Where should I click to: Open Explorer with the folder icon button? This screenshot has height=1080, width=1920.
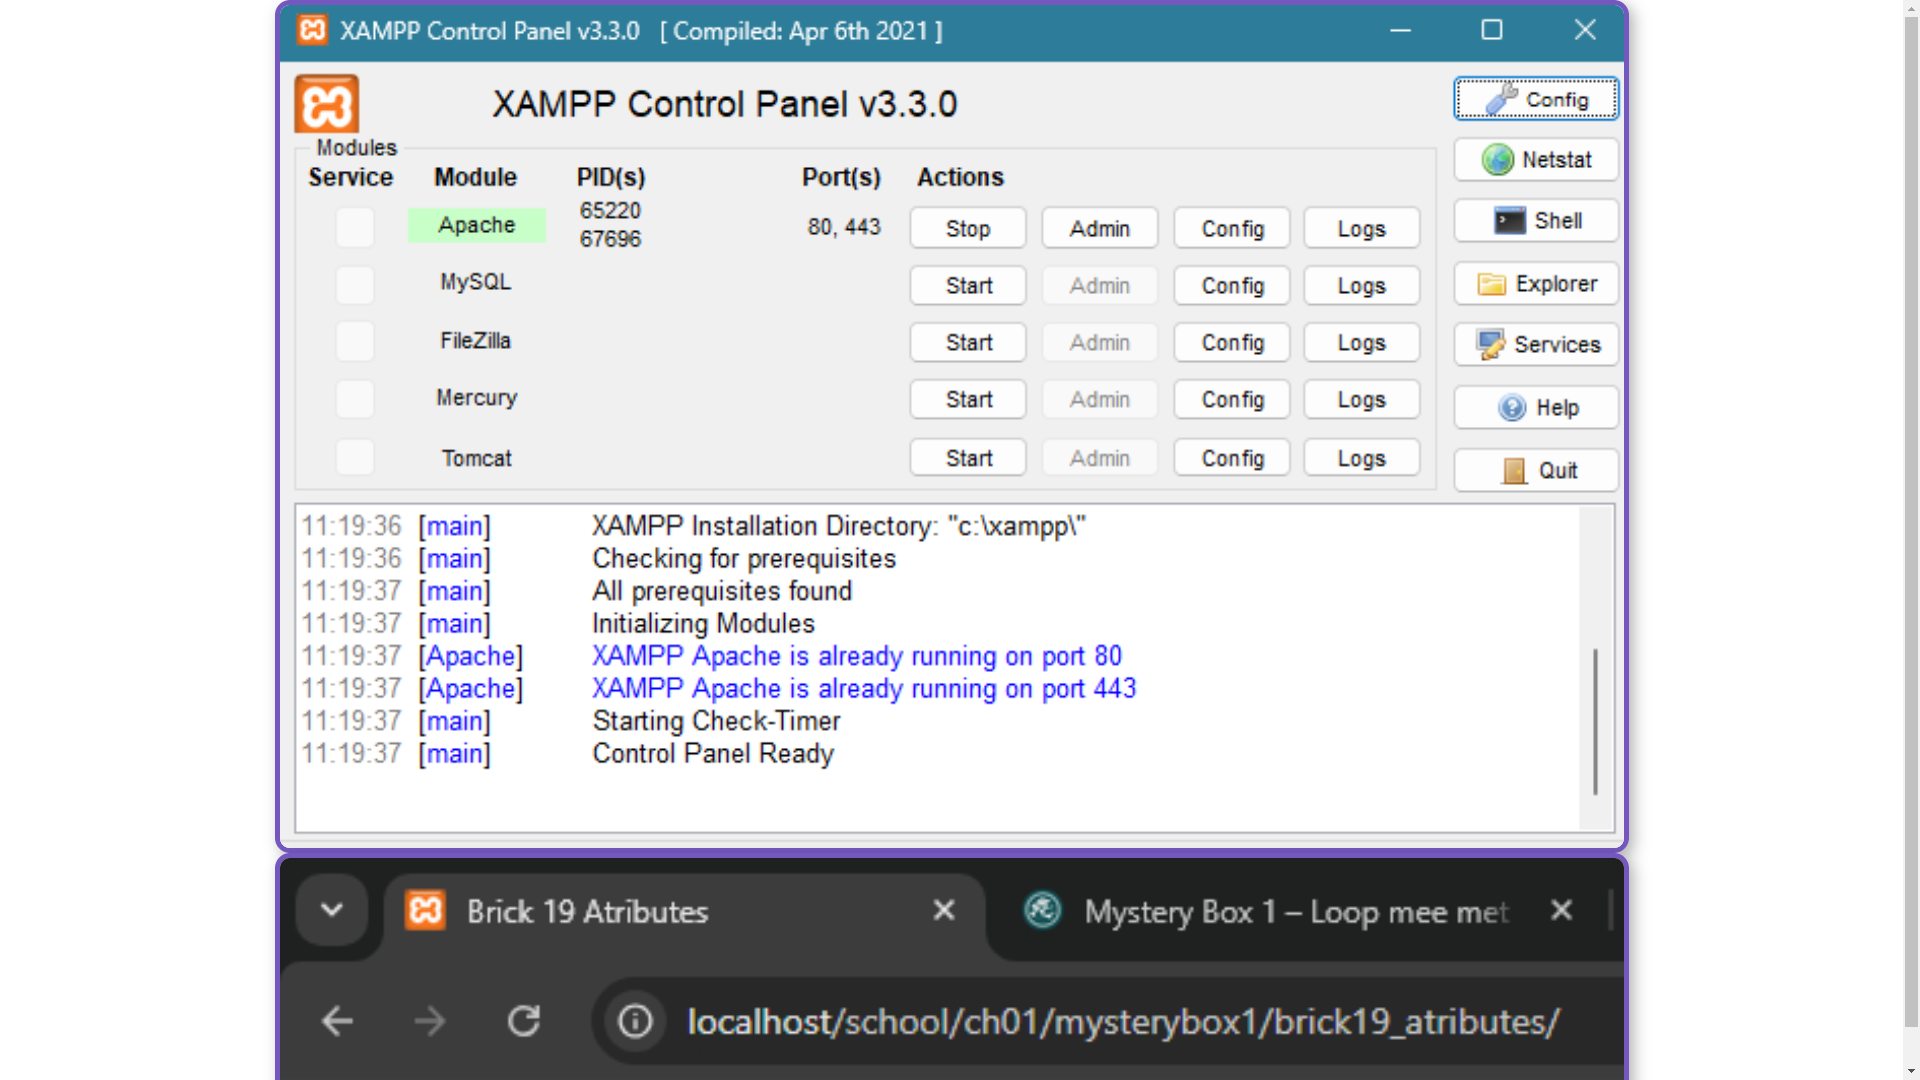point(1536,284)
